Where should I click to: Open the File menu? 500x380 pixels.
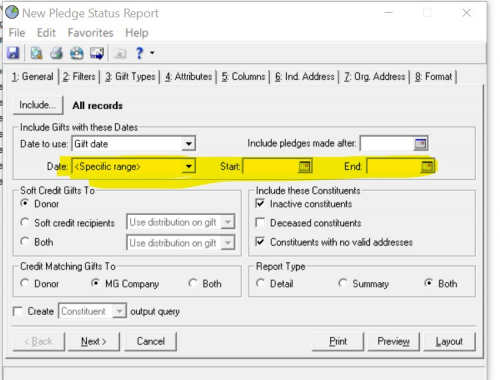17,33
